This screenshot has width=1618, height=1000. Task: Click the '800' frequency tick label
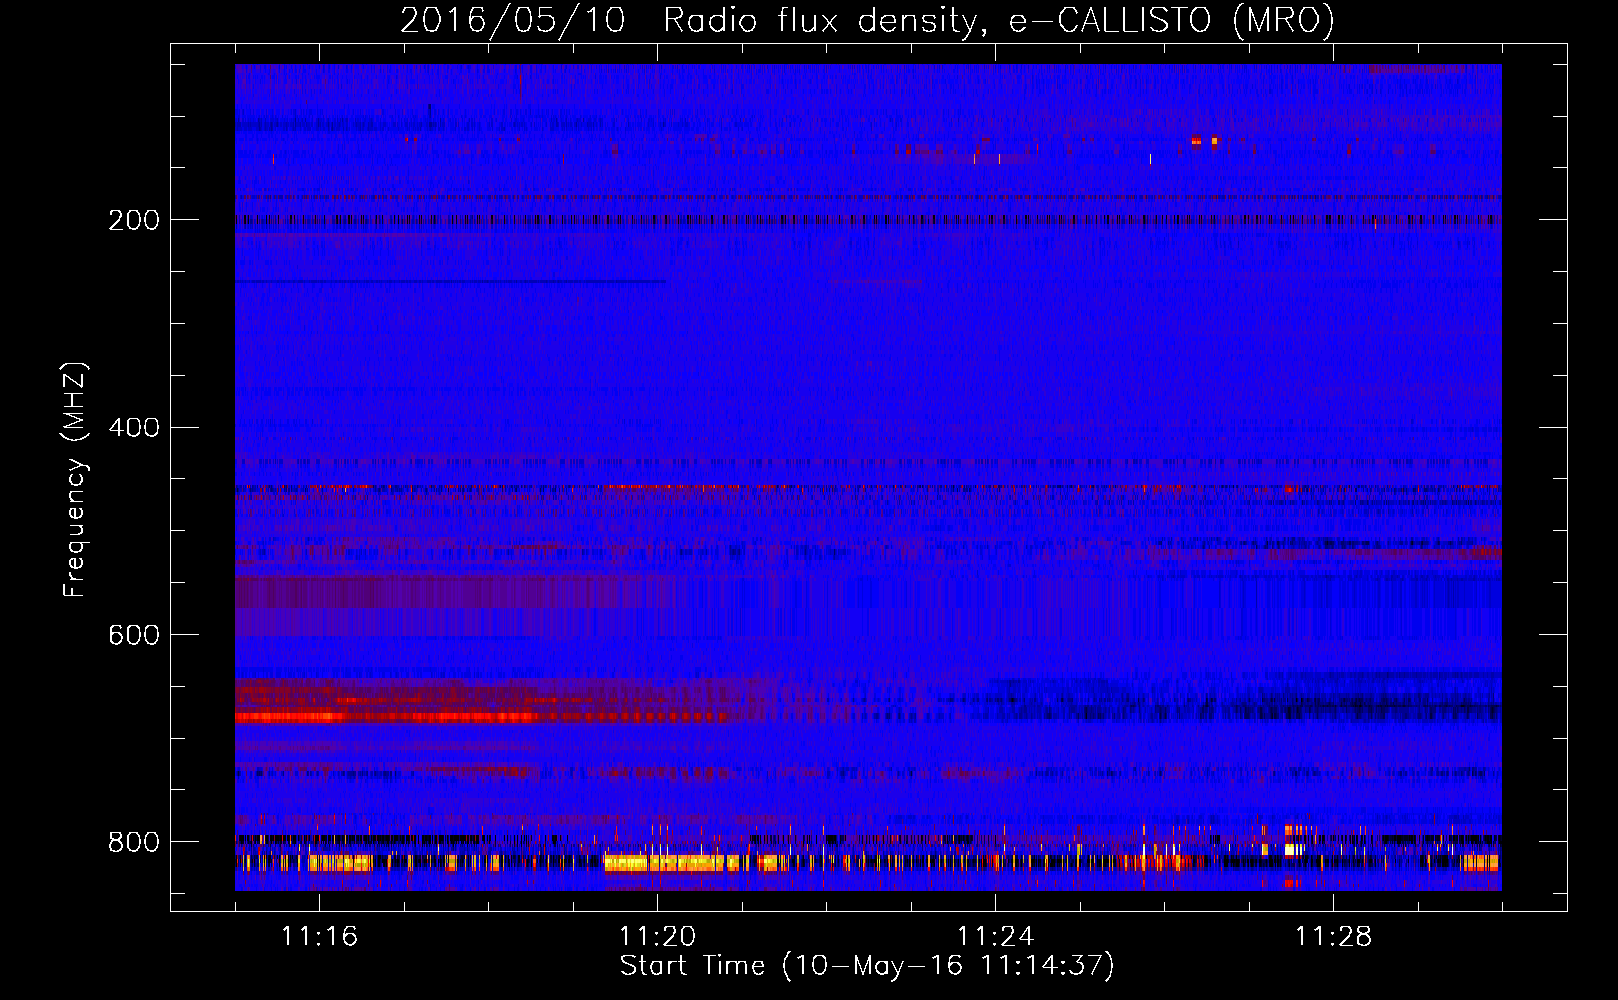pyautogui.click(x=134, y=842)
